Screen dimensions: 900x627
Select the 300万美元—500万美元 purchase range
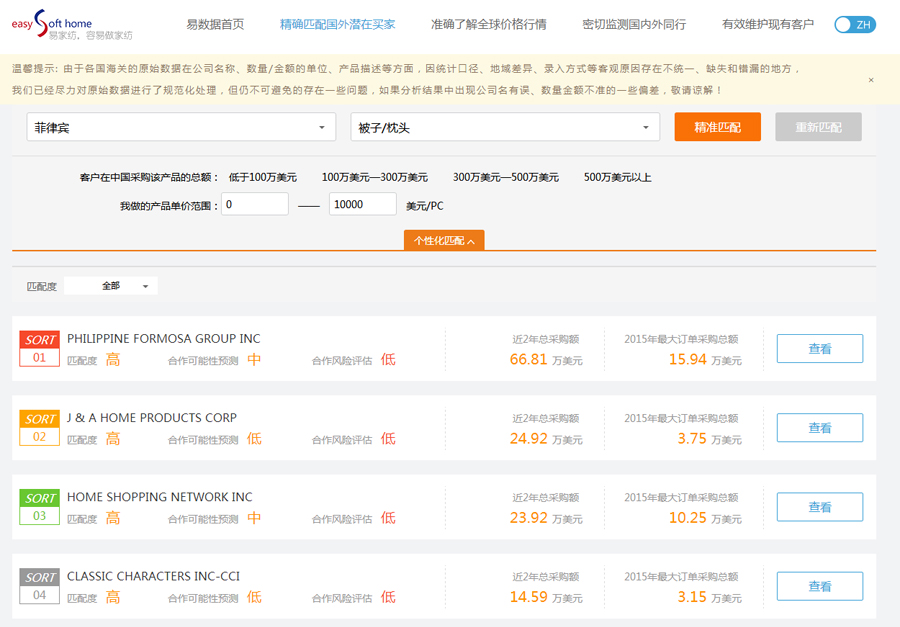click(x=506, y=177)
